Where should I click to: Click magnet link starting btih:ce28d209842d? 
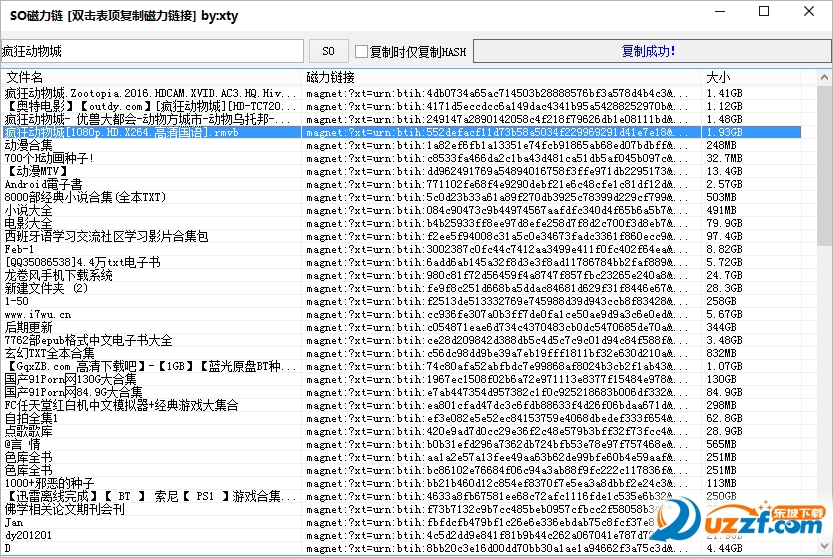(497, 341)
